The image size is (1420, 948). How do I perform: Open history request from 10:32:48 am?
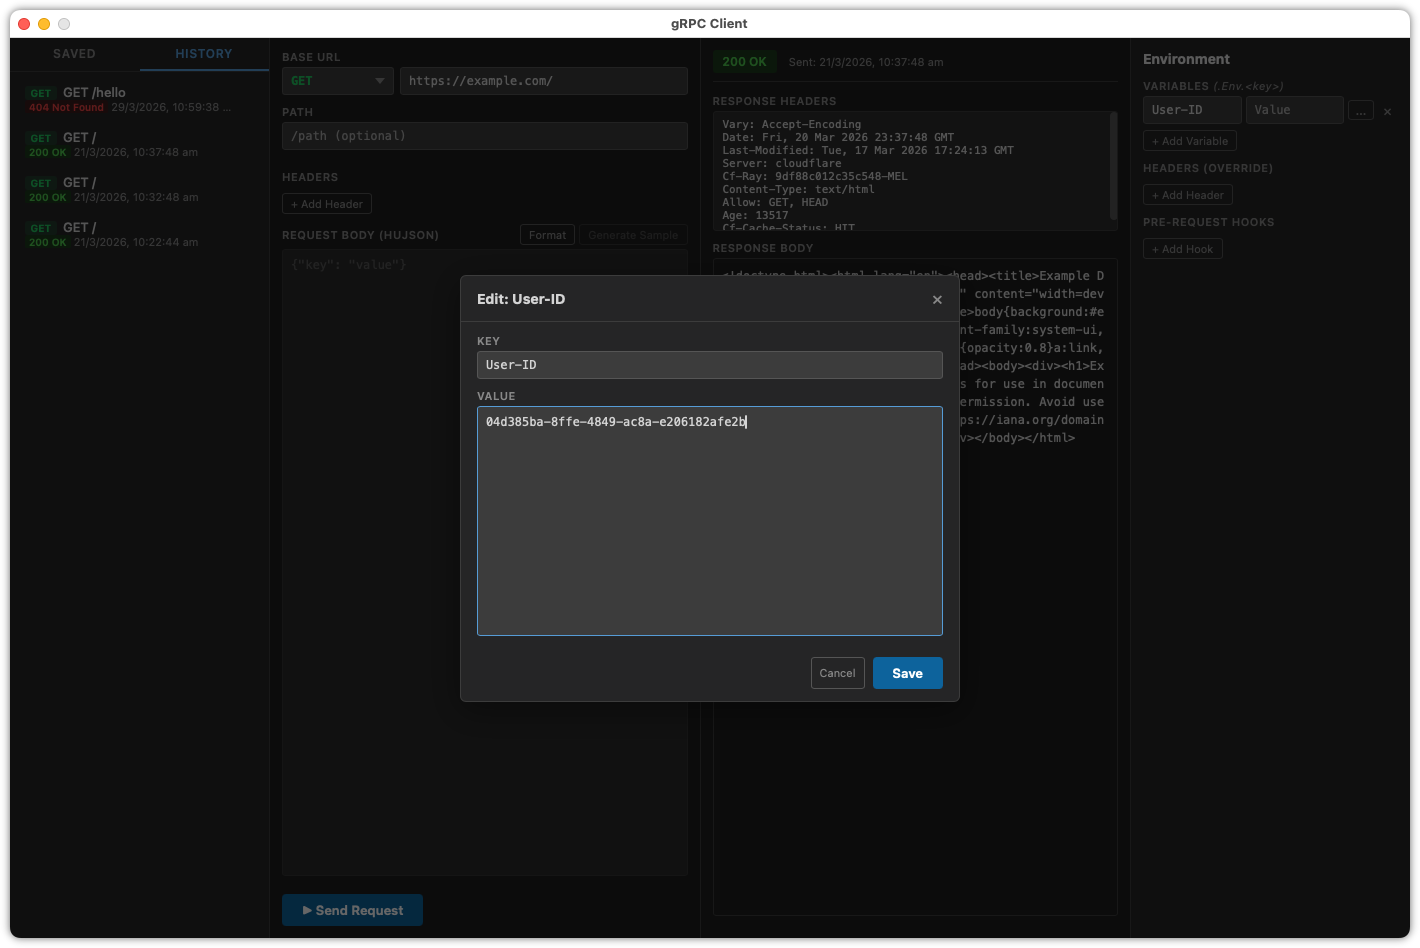pyautogui.click(x=130, y=190)
